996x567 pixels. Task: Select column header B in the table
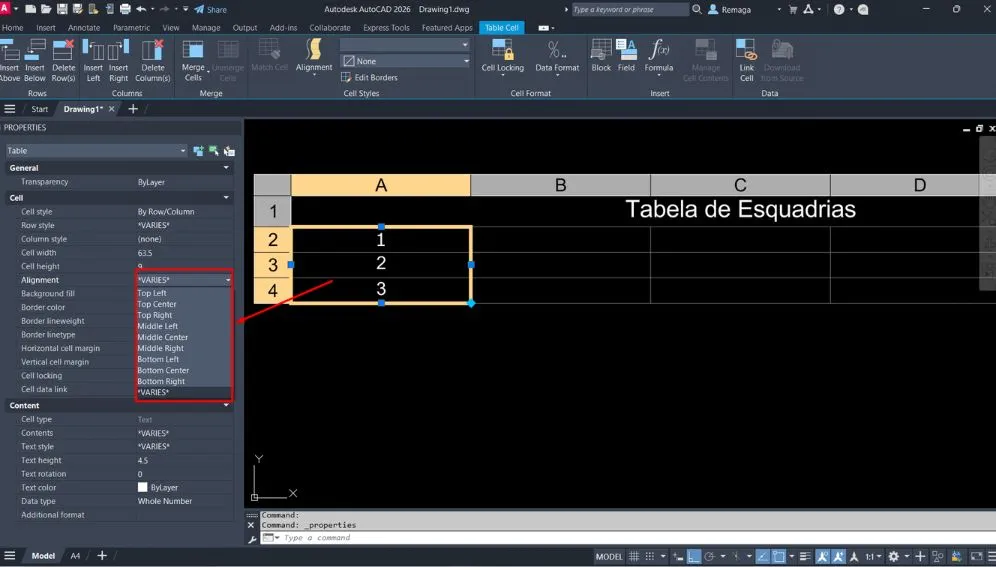tap(560, 185)
